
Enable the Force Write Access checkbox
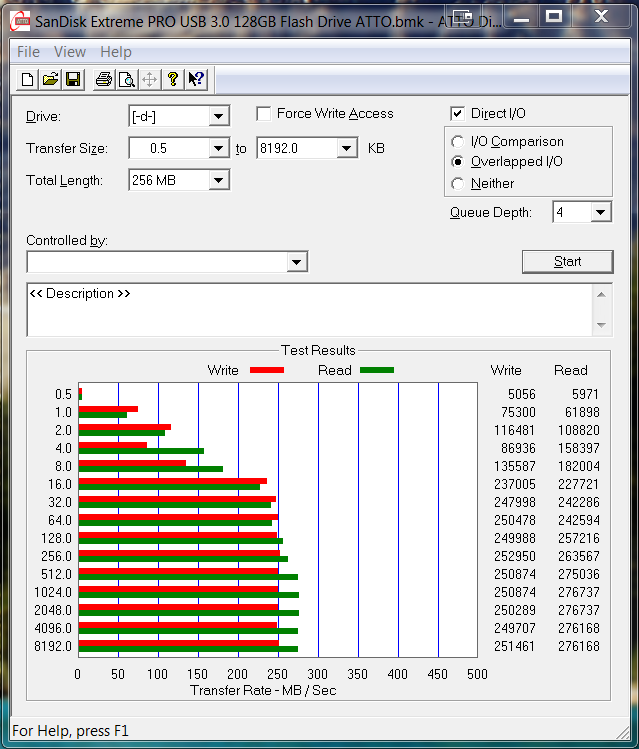(264, 114)
